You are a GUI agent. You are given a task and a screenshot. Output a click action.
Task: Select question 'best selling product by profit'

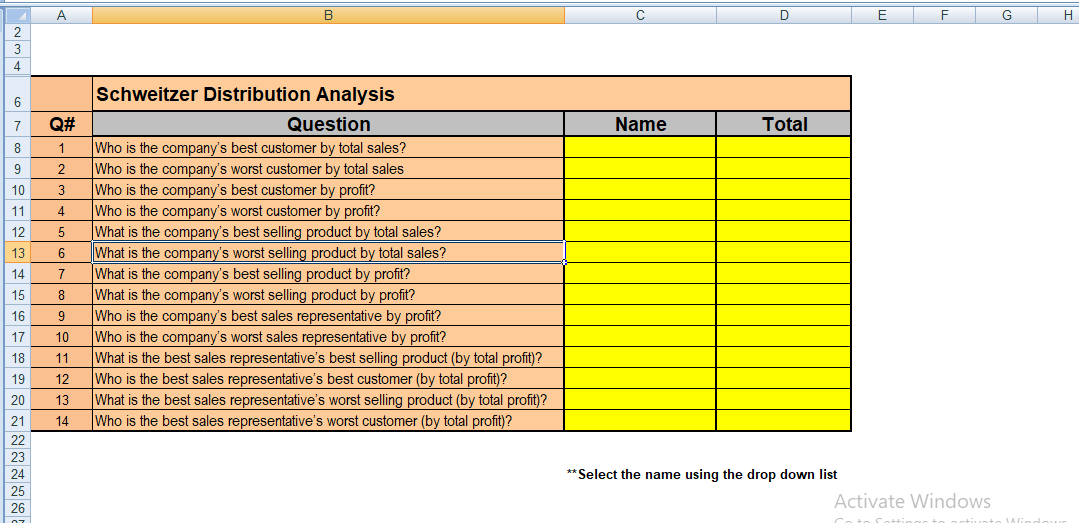328,274
